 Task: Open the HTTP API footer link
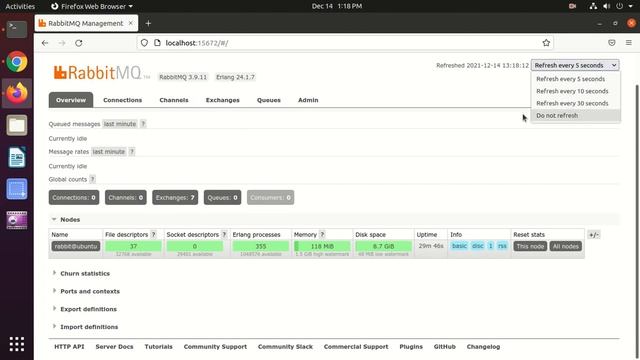click(x=69, y=347)
